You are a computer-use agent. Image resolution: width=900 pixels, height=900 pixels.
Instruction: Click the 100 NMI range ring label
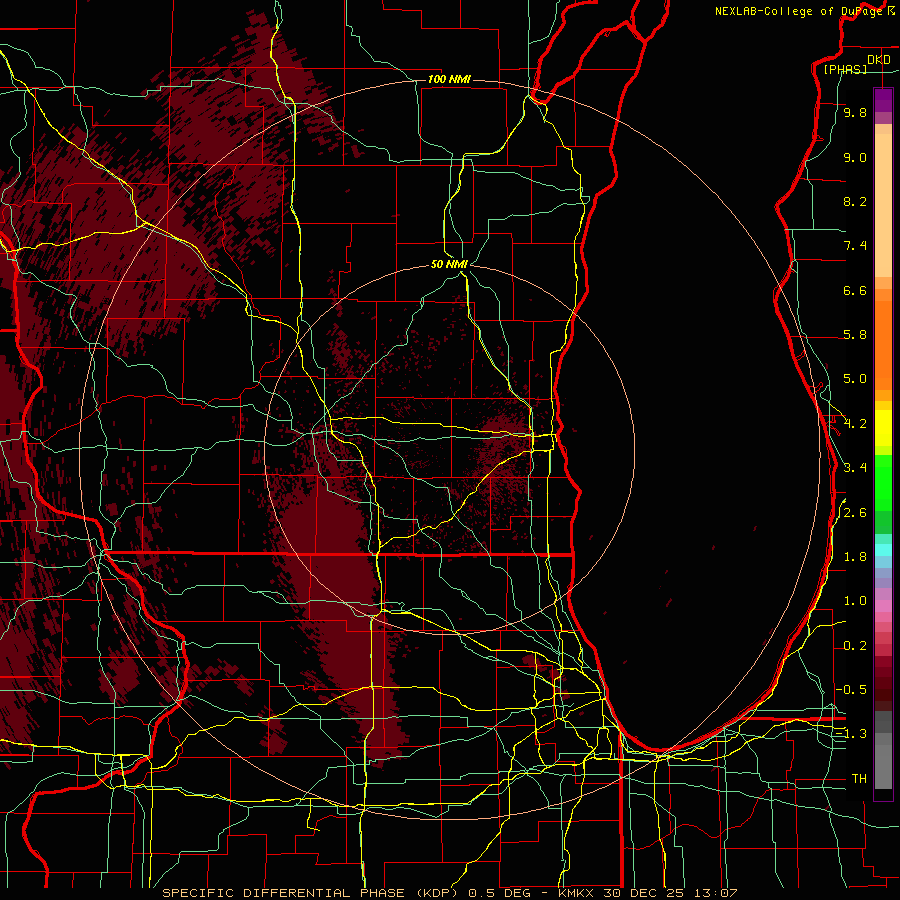coord(449,79)
